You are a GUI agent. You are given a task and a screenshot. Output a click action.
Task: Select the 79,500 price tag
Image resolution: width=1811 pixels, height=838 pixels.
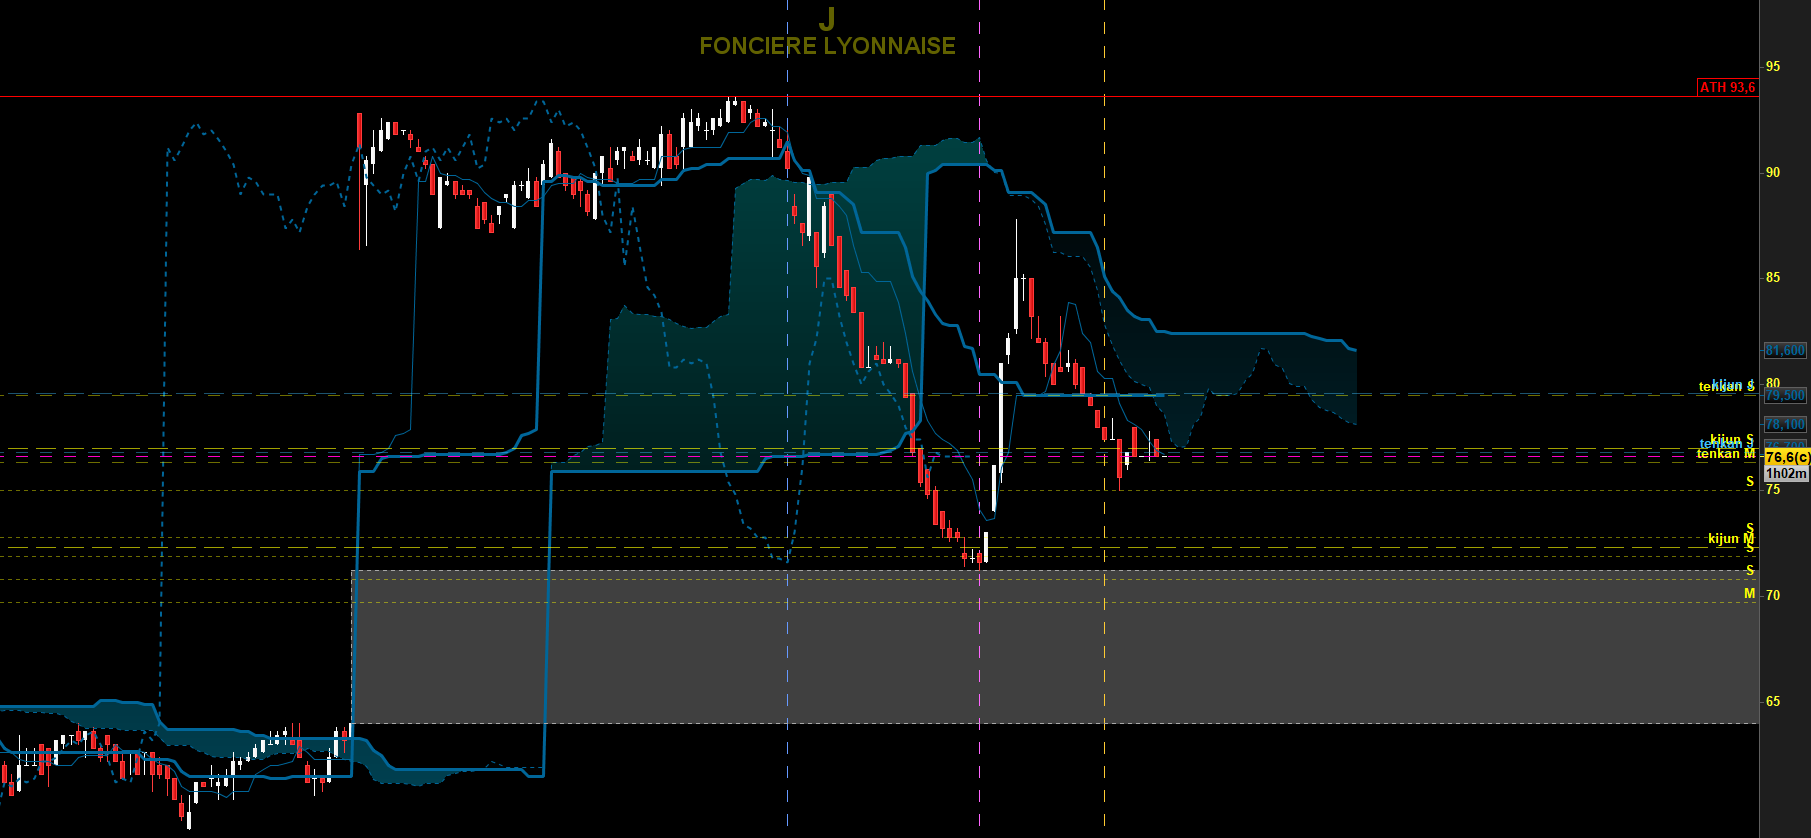[1785, 395]
